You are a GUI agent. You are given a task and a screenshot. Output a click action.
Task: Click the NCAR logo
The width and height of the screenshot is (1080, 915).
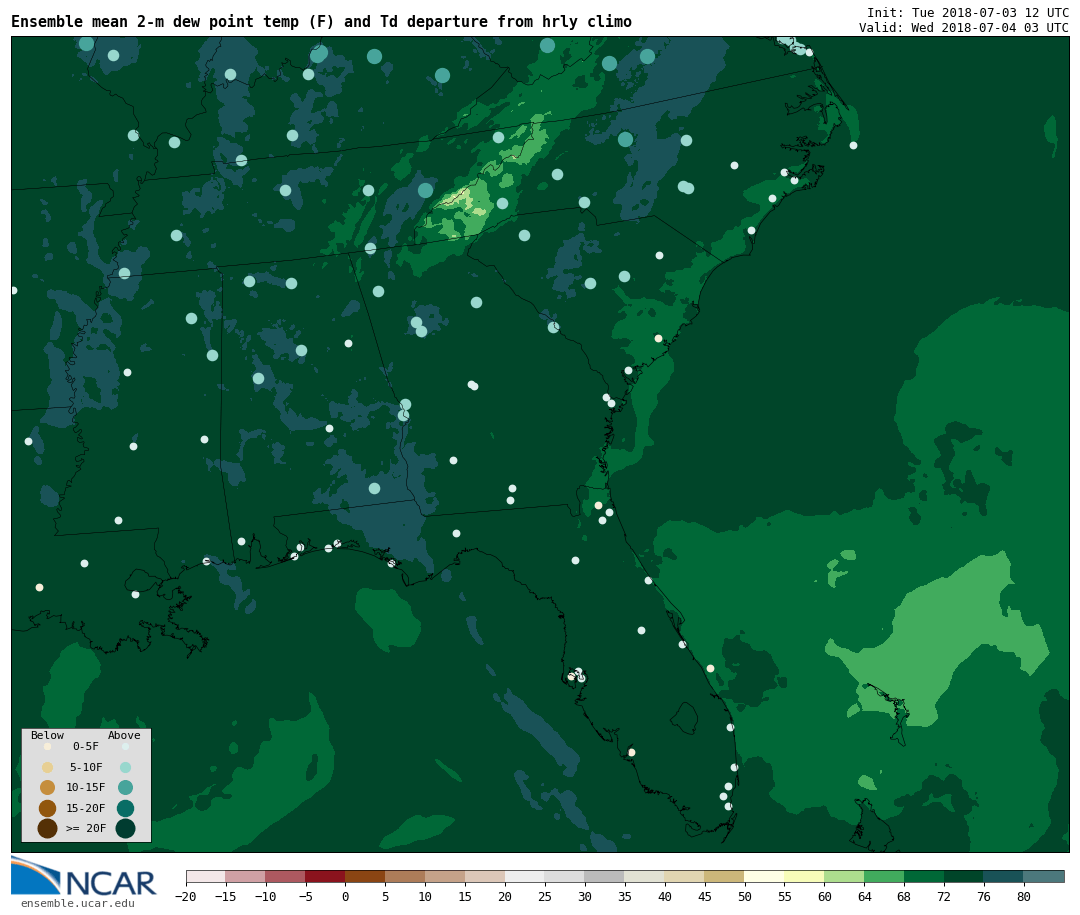coord(84,877)
